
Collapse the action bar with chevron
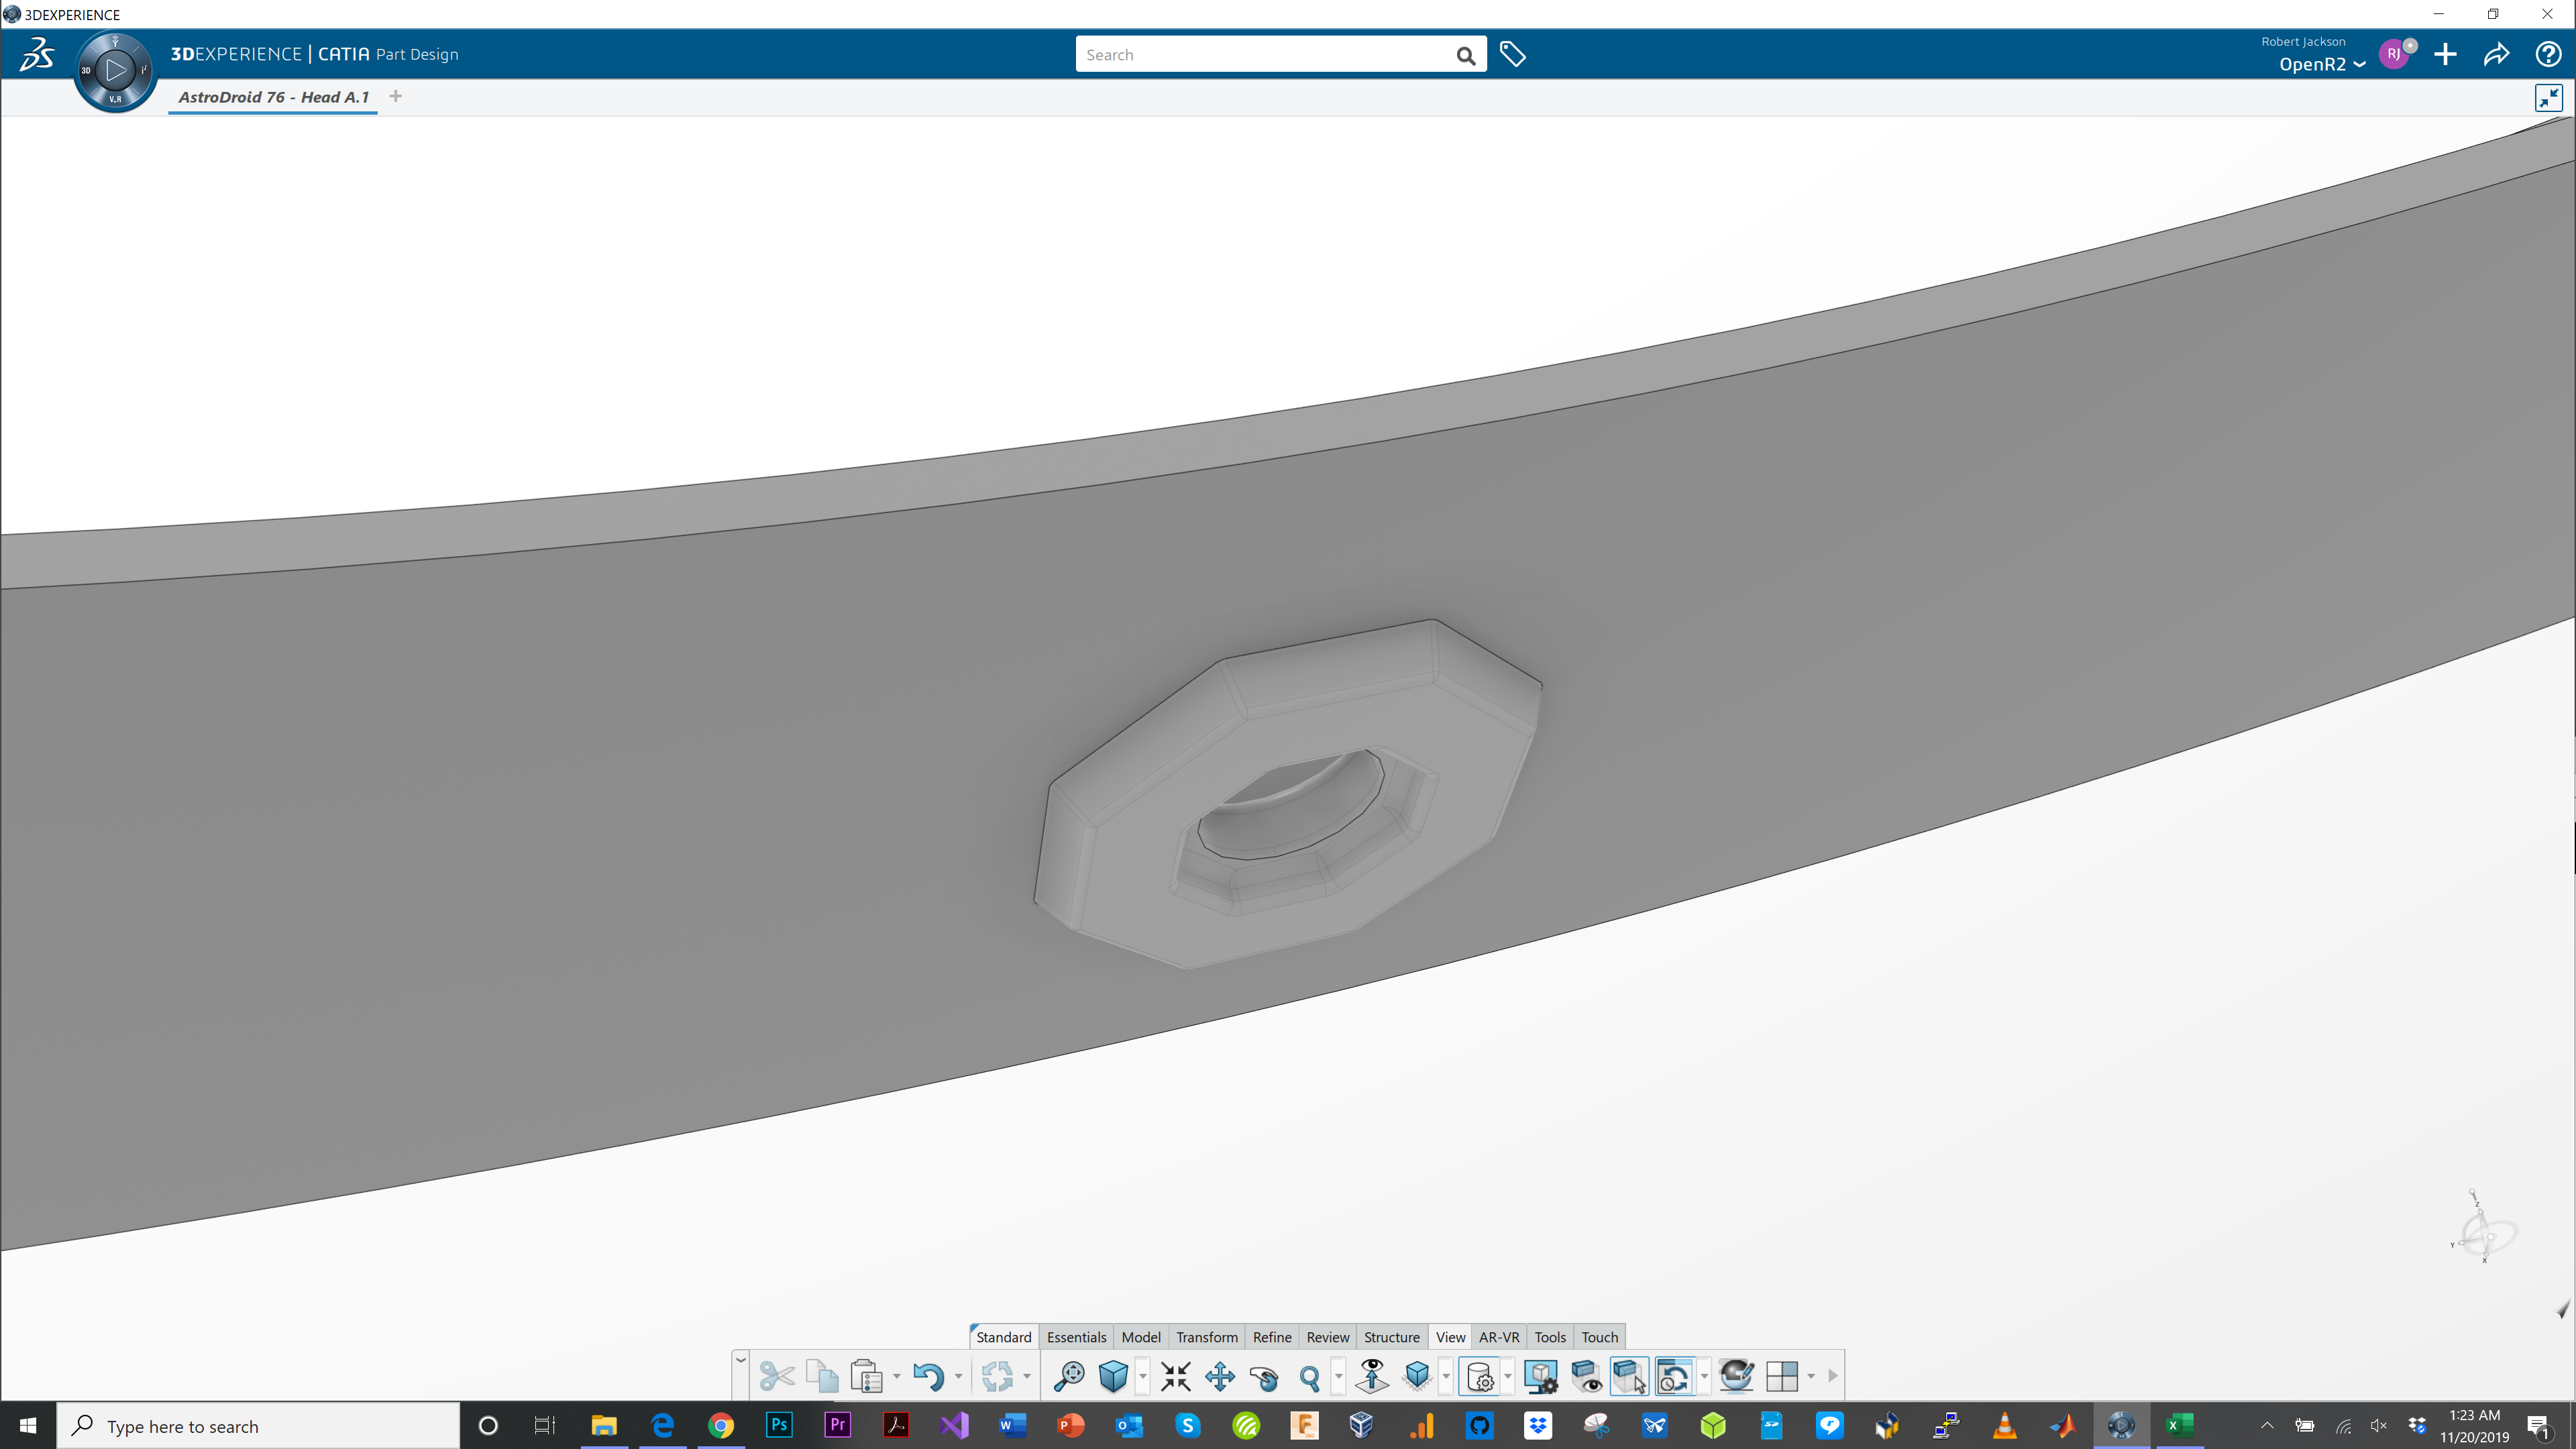point(741,1361)
